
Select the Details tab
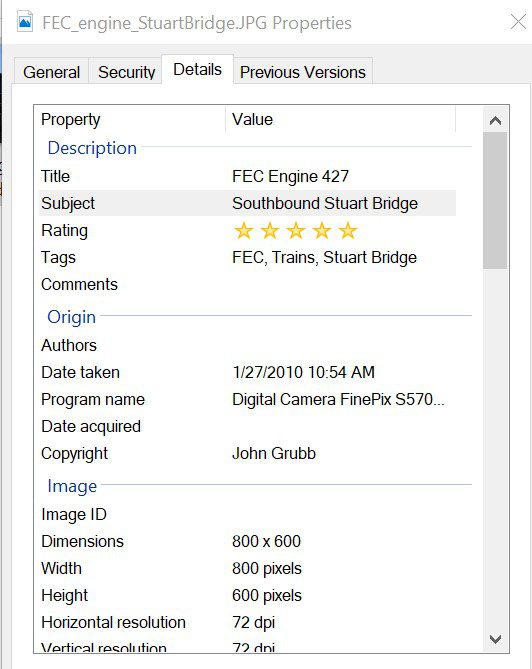198,69
